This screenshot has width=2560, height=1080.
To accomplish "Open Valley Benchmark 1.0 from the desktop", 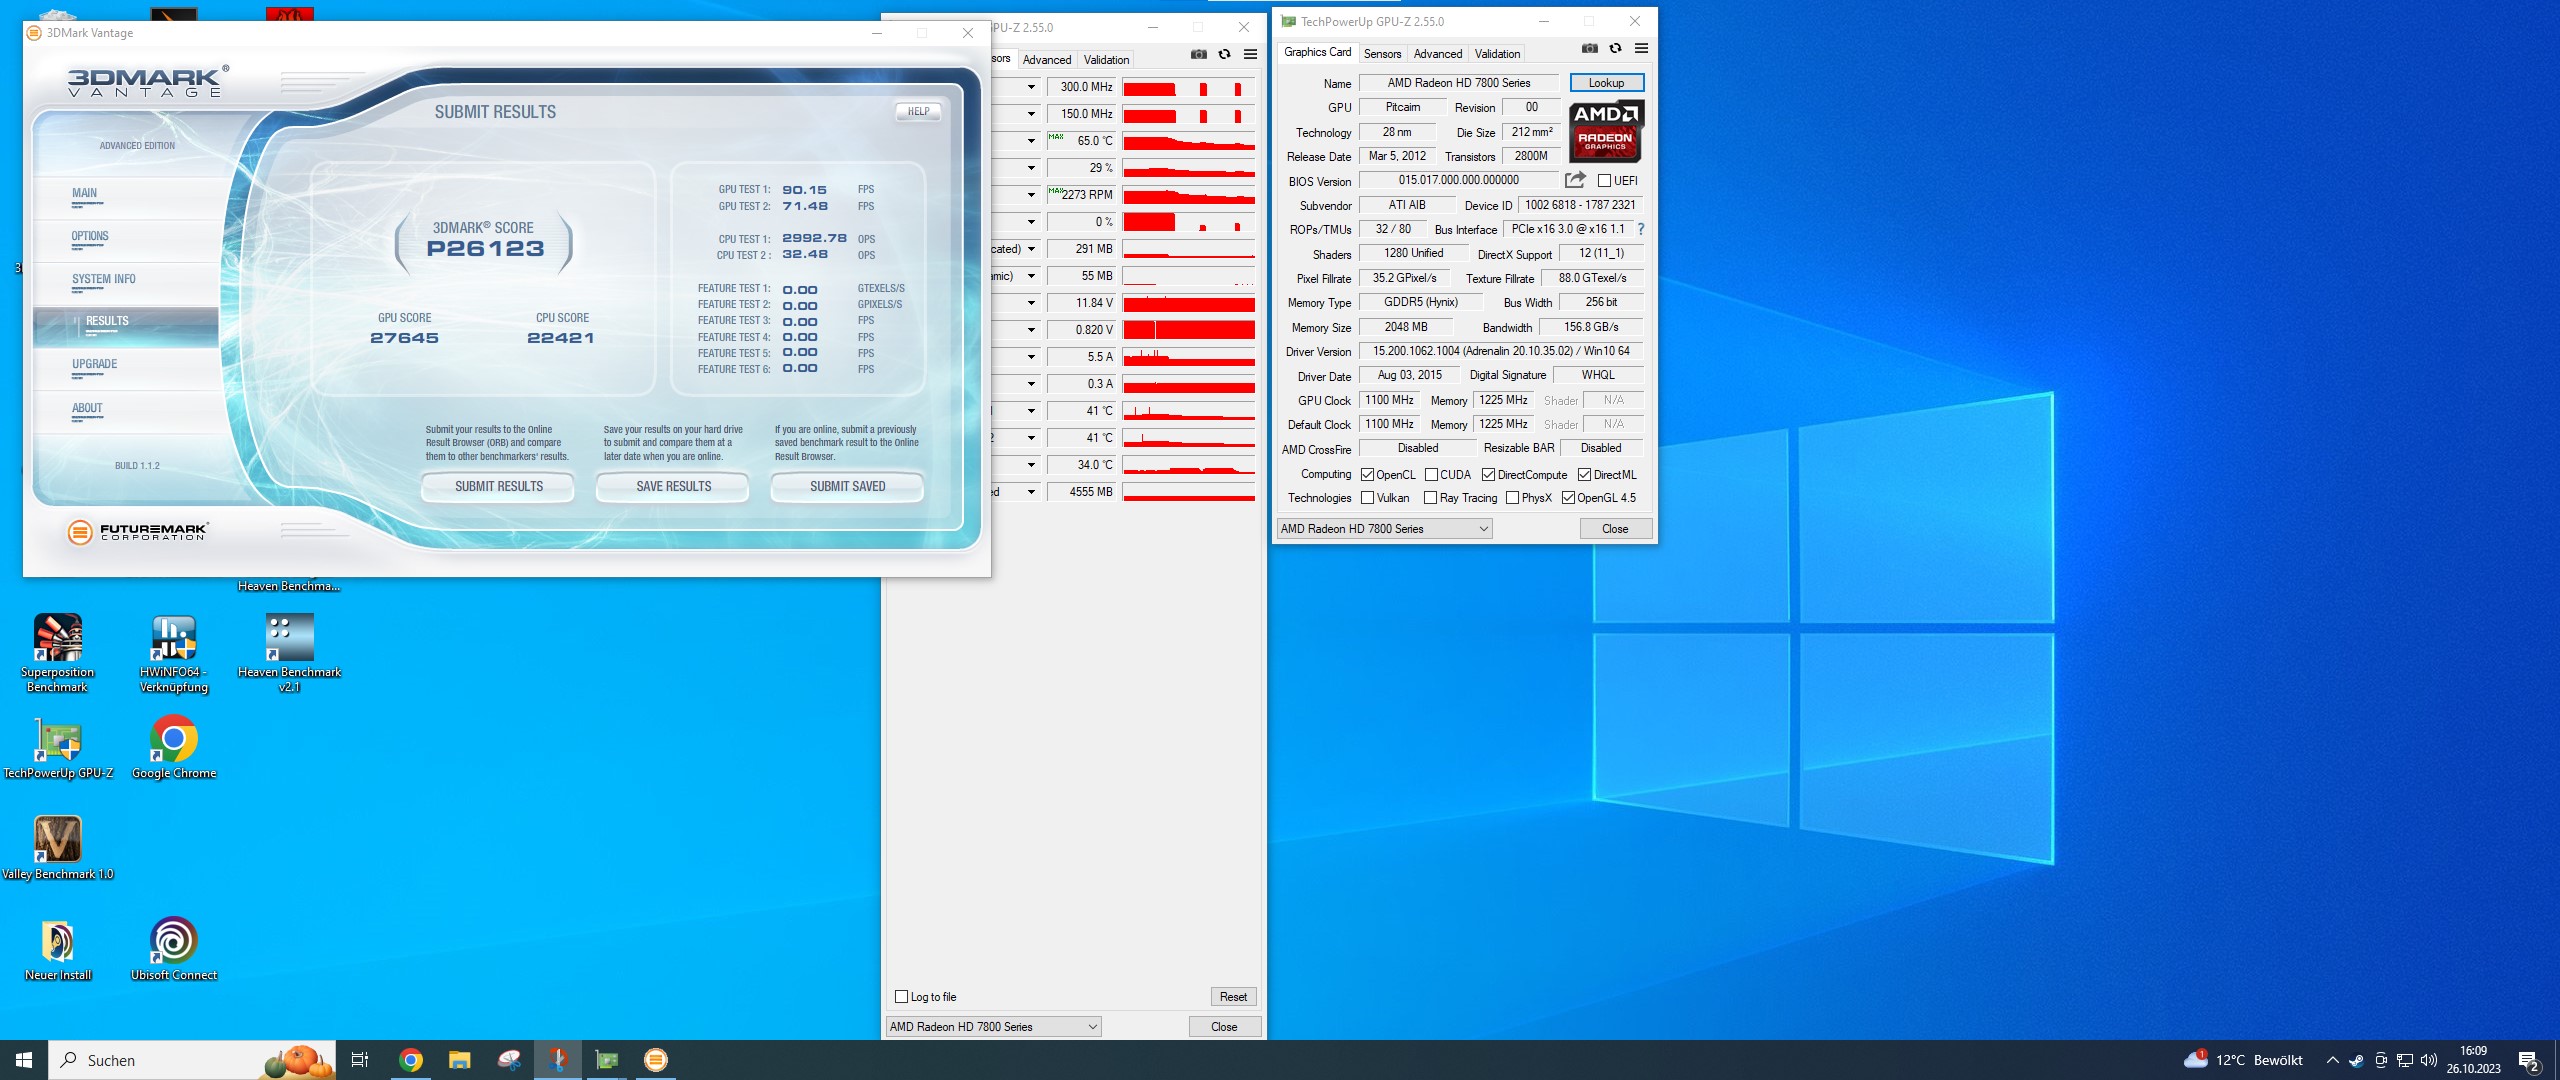I will pyautogui.click(x=57, y=840).
